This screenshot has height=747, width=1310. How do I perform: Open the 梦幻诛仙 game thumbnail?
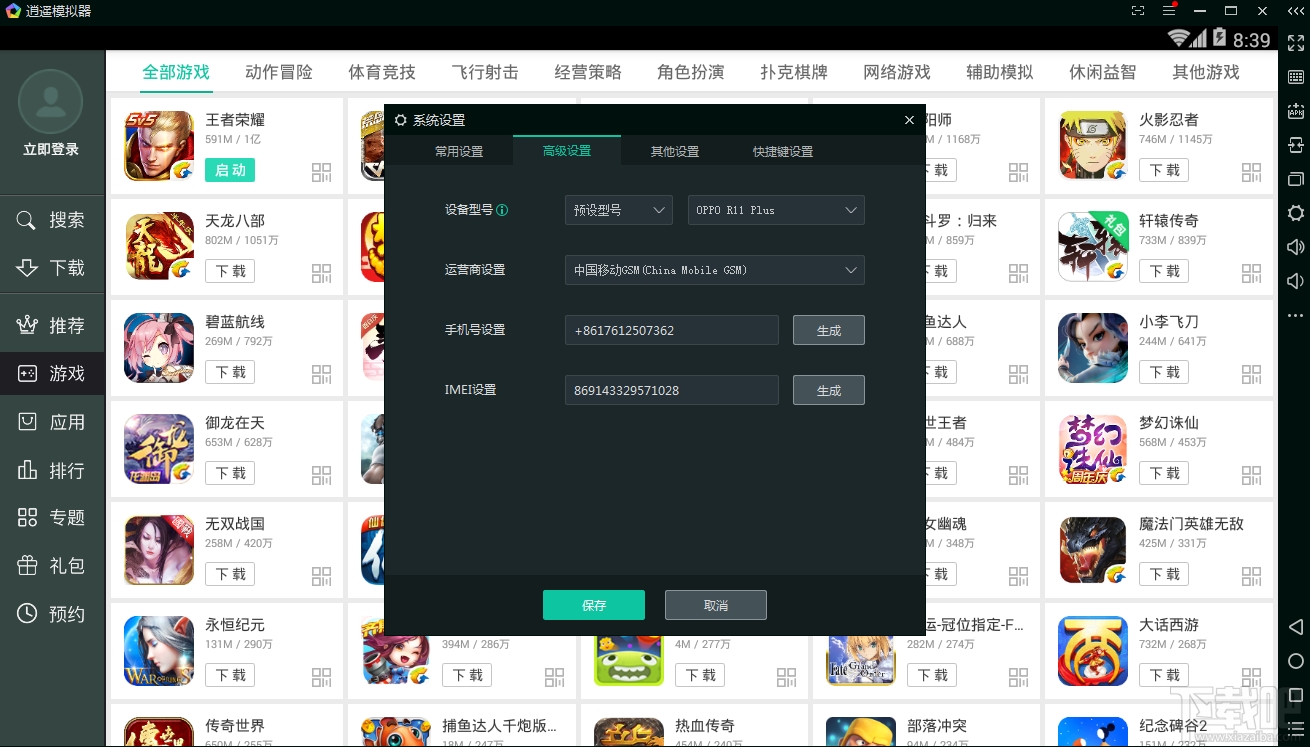[1093, 449]
